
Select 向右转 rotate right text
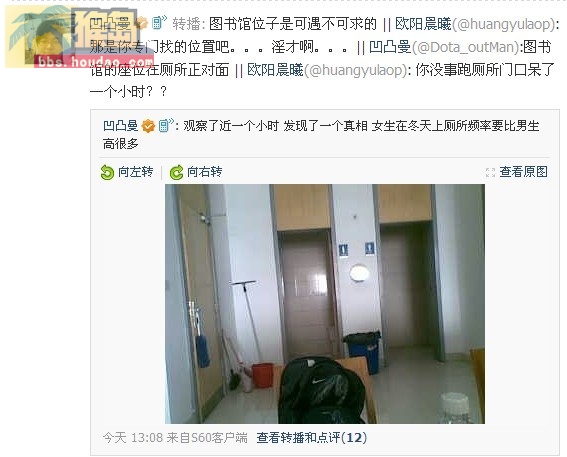[205, 172]
